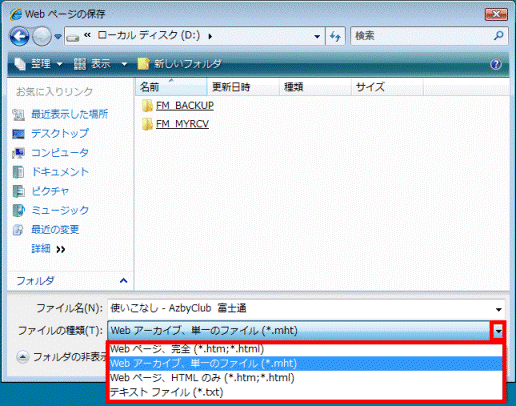
Task: Sort by the 名前 column header
Action: click(171, 87)
